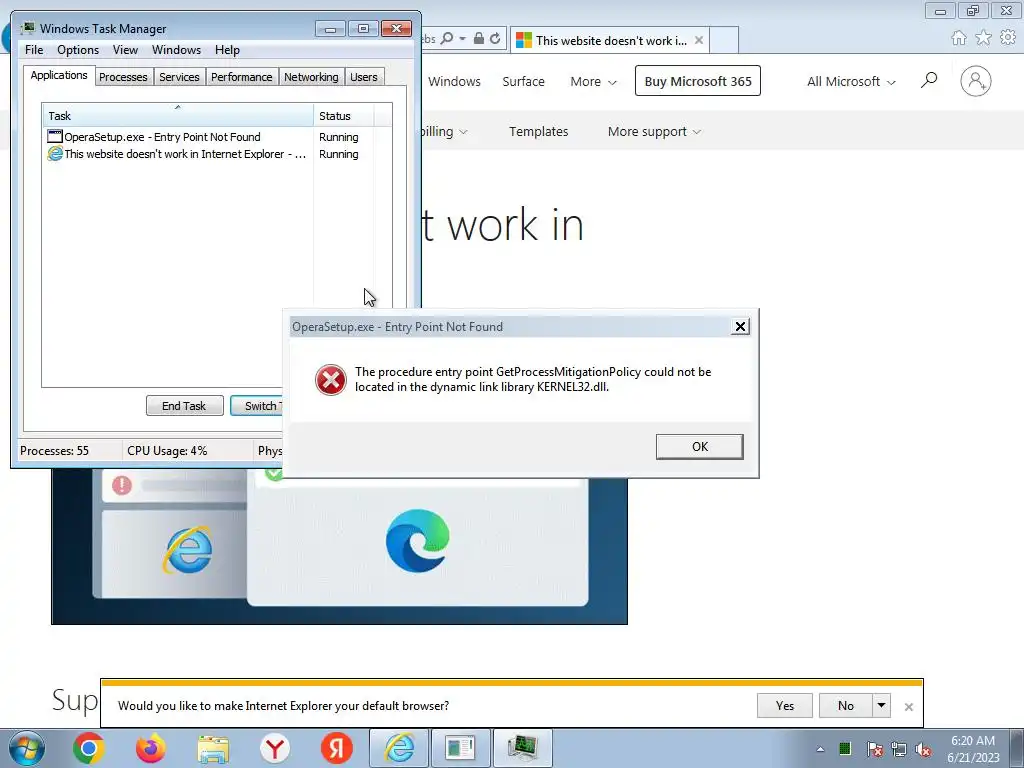The height and width of the screenshot is (768, 1024).
Task: Open IE Favorites star icon
Action: [x=984, y=38]
